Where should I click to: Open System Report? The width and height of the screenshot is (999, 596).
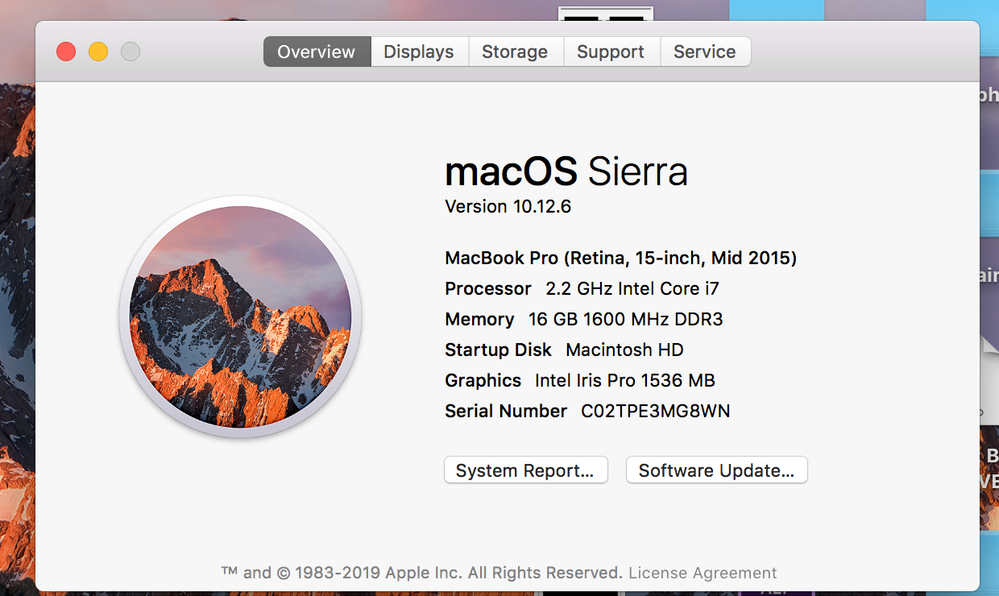pos(525,470)
